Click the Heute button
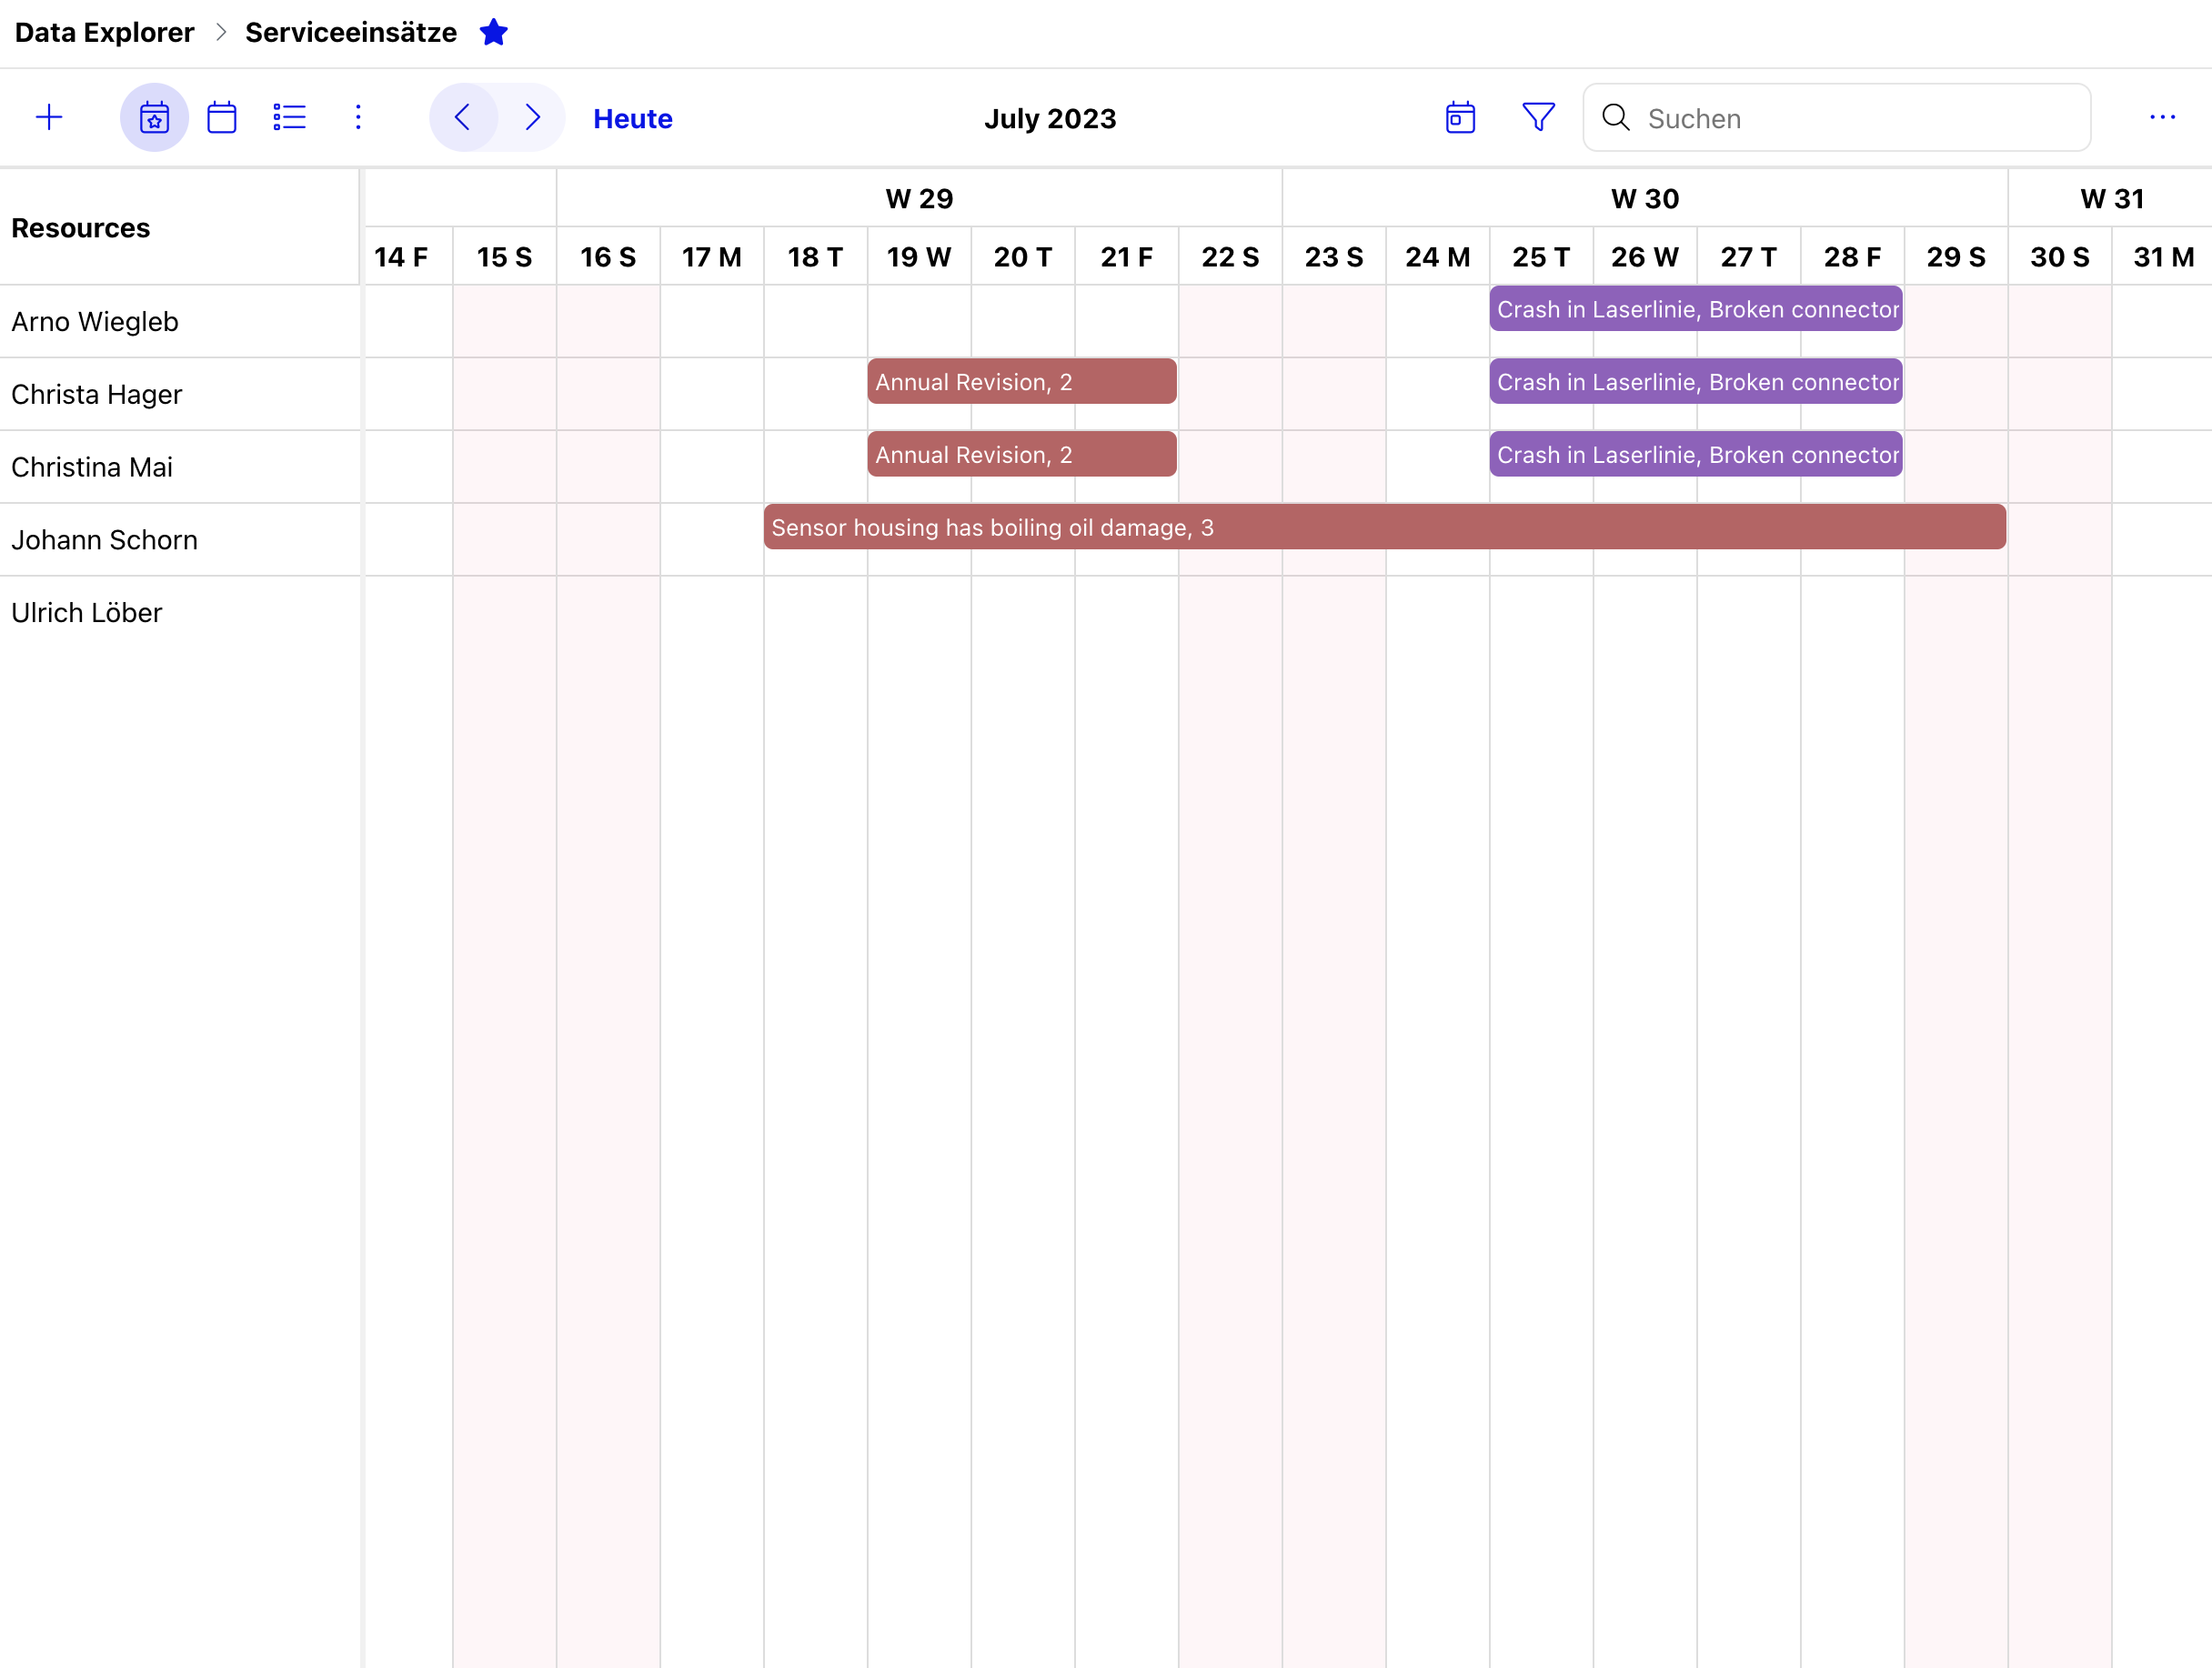The height and width of the screenshot is (1668, 2212). pyautogui.click(x=632, y=119)
